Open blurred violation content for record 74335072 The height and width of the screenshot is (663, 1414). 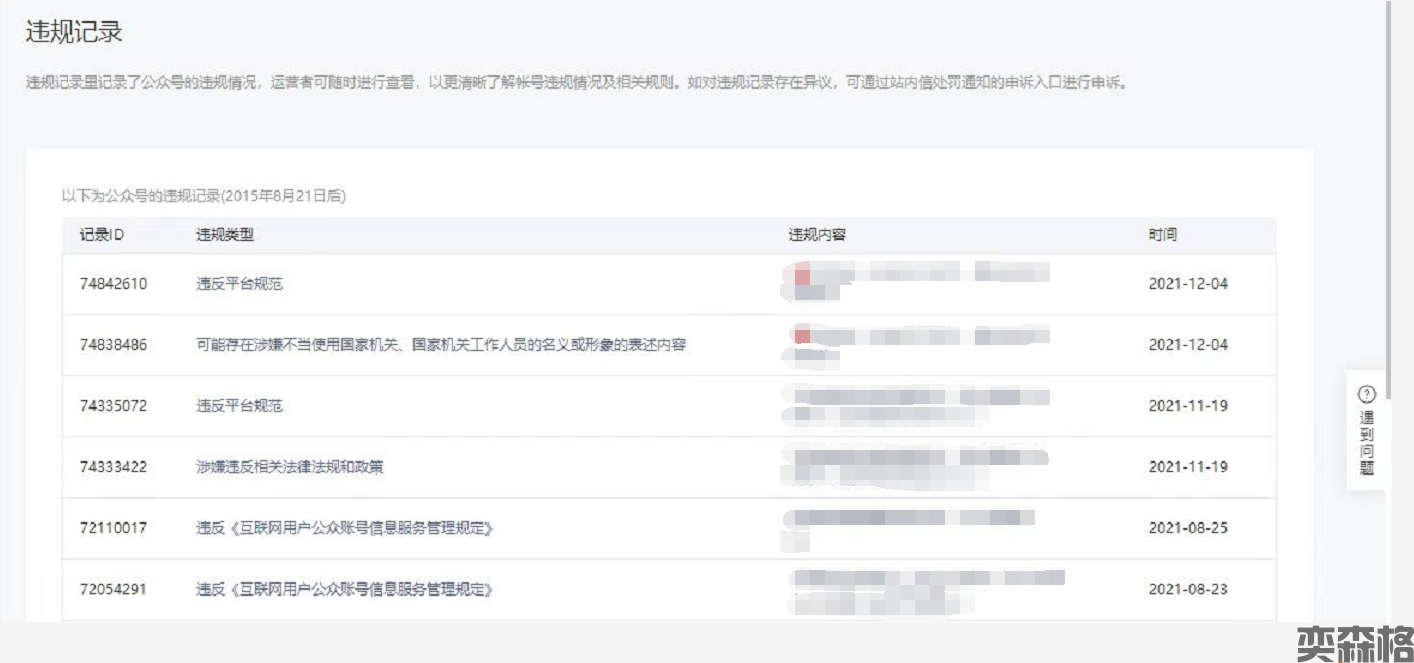(915, 405)
